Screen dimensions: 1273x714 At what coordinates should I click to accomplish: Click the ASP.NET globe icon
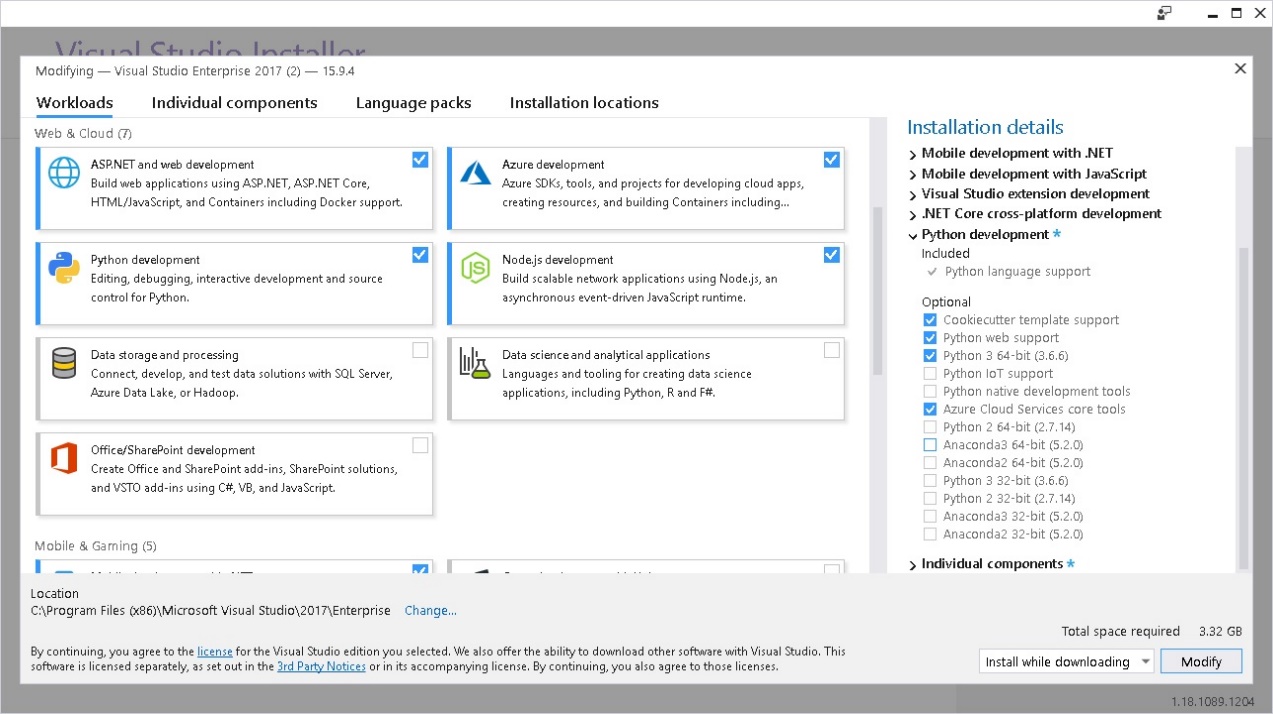coord(64,172)
